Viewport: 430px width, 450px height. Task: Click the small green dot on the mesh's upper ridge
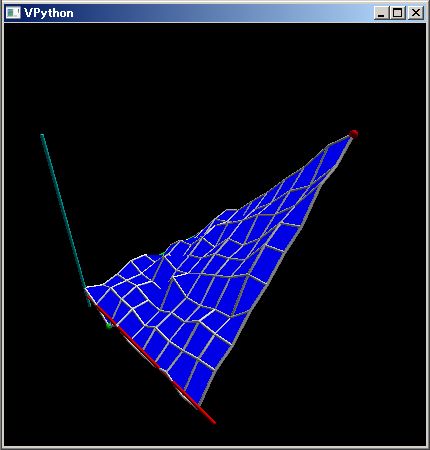162,255
